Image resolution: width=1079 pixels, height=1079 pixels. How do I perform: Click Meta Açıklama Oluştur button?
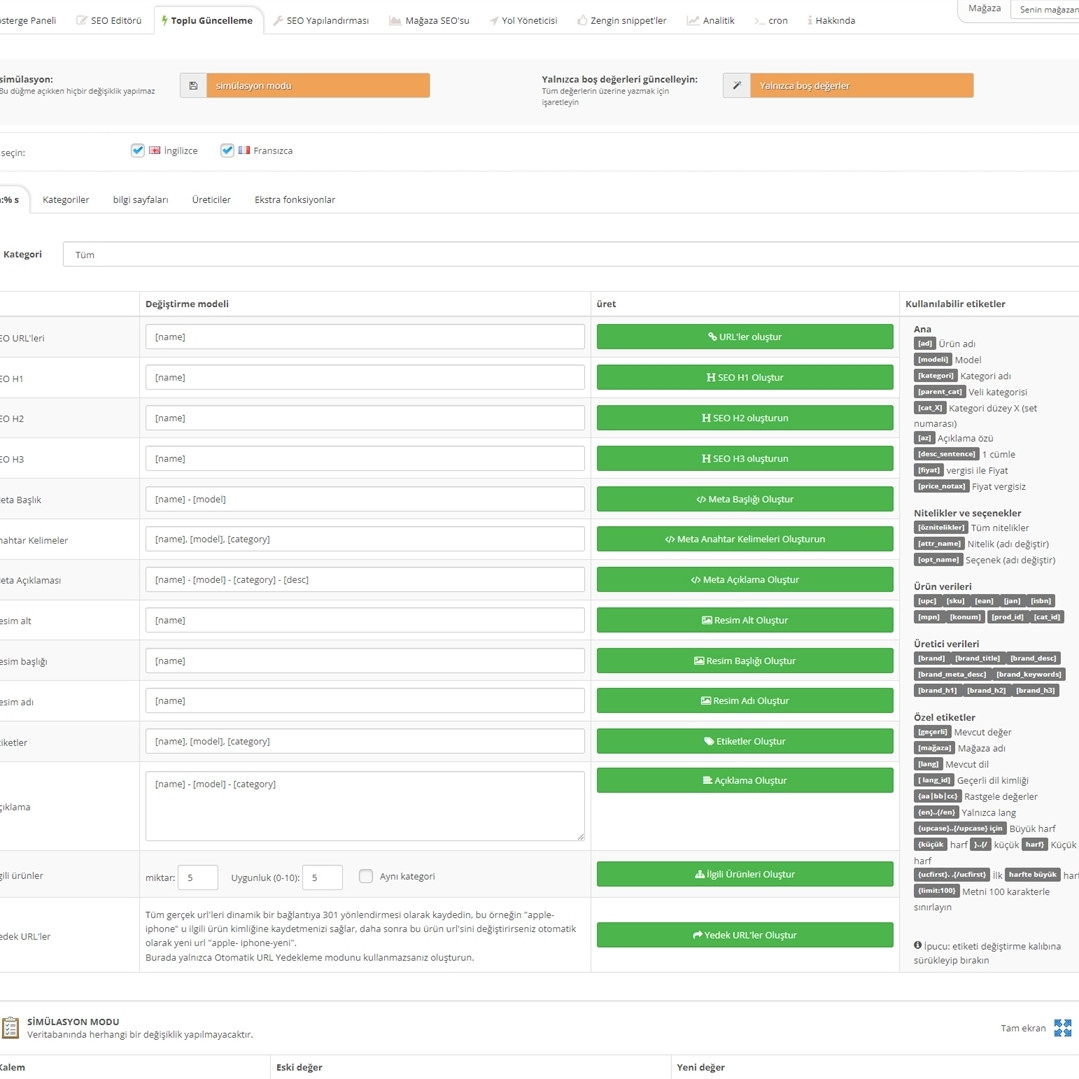(745, 579)
